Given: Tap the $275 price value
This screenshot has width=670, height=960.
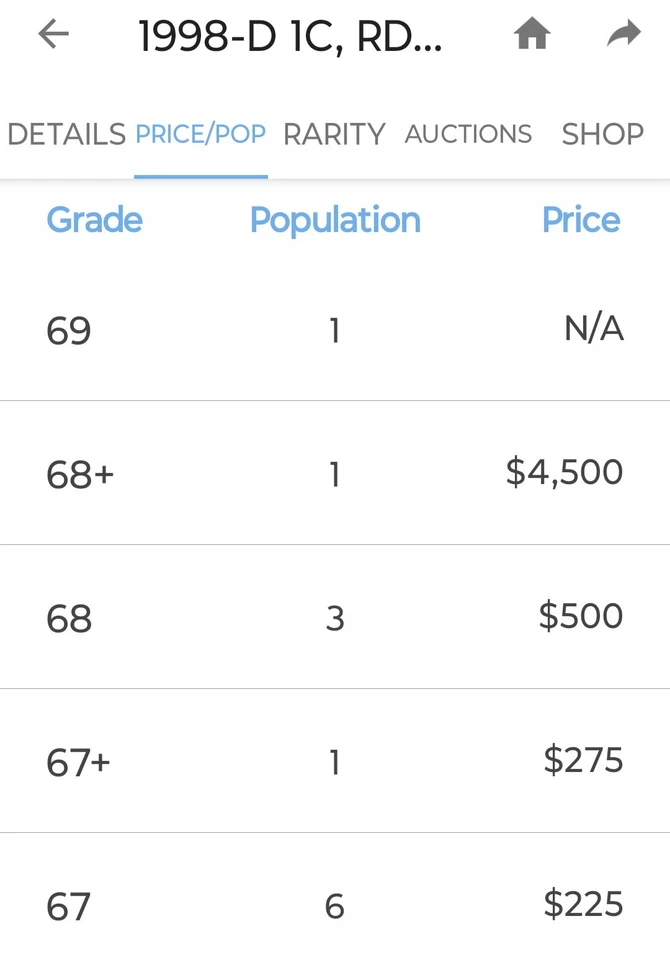Looking at the screenshot, I should point(583,760).
